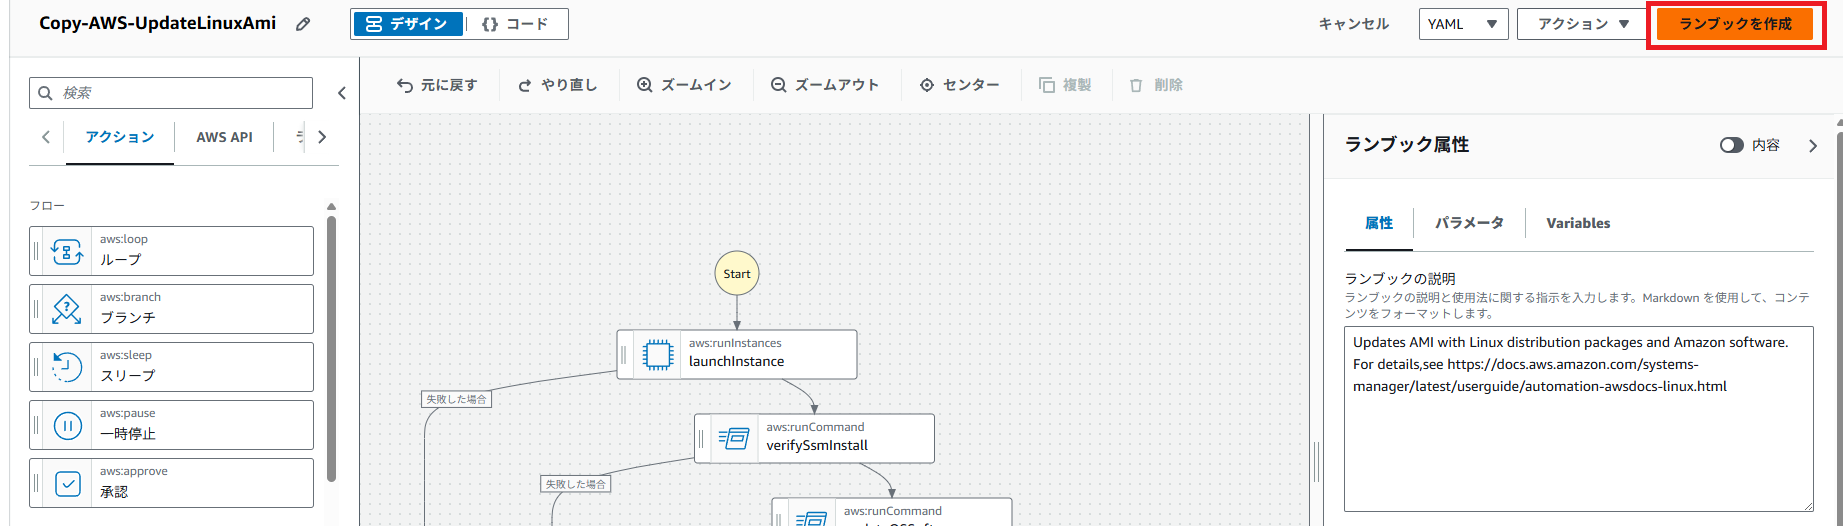Viewport: 1843px width, 526px height.
Task: Click the ループ action label
Action: click(x=120, y=259)
